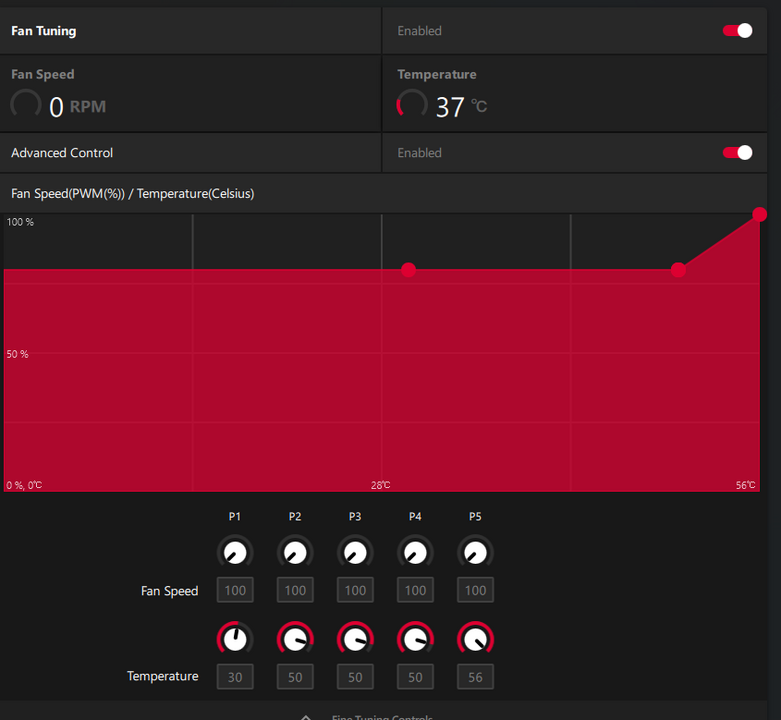Select the P4 fan speed value field

pyautogui.click(x=415, y=590)
